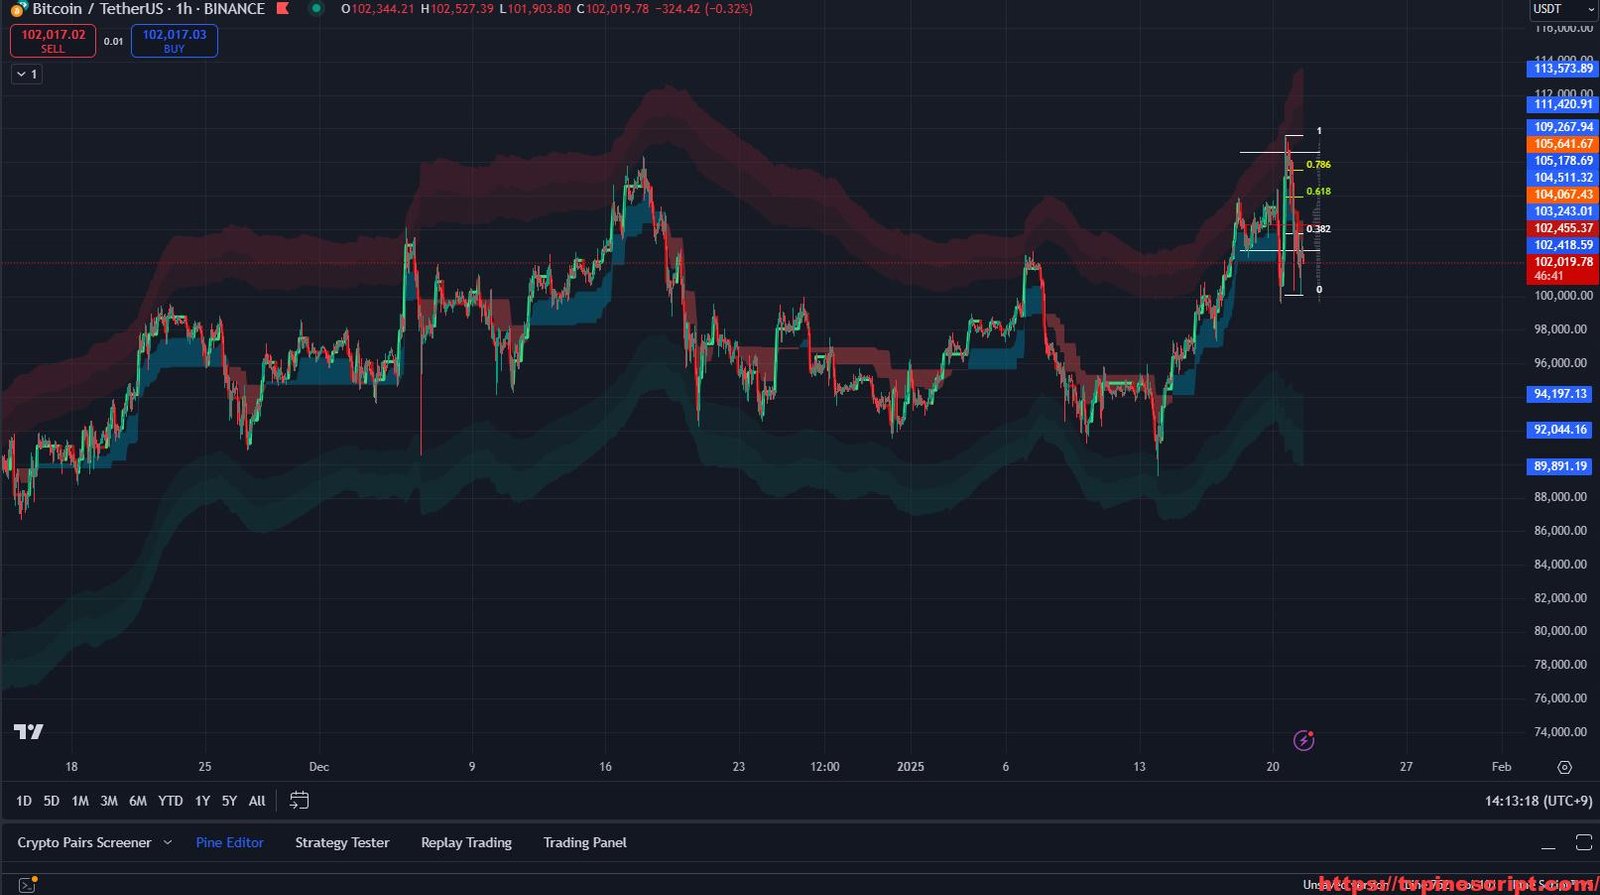This screenshot has width=1600, height=895.
Task: Choose the All time range
Action: coord(257,801)
